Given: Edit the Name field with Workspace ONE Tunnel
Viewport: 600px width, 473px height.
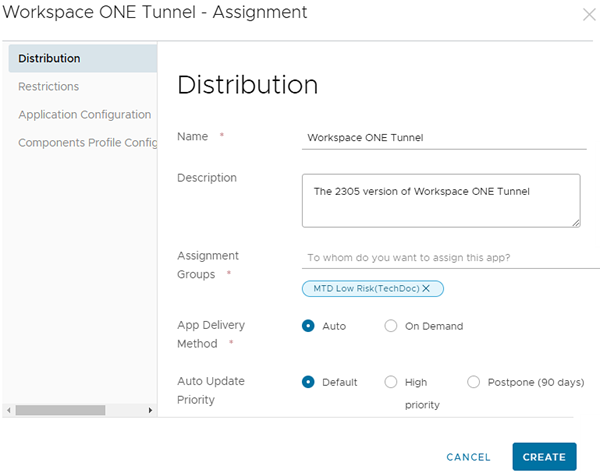Looking at the screenshot, I should pyautogui.click(x=444, y=138).
